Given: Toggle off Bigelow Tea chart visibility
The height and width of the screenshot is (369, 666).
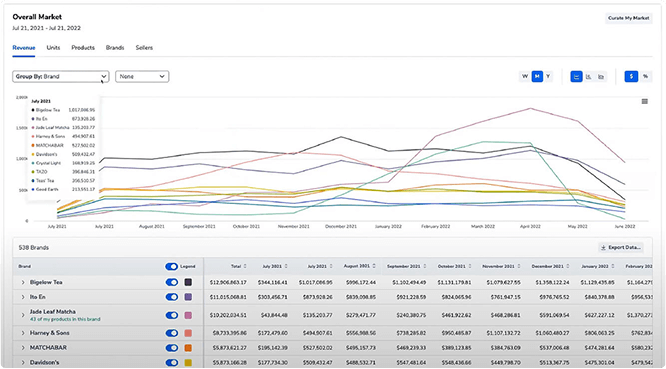Looking at the screenshot, I should coord(172,282).
